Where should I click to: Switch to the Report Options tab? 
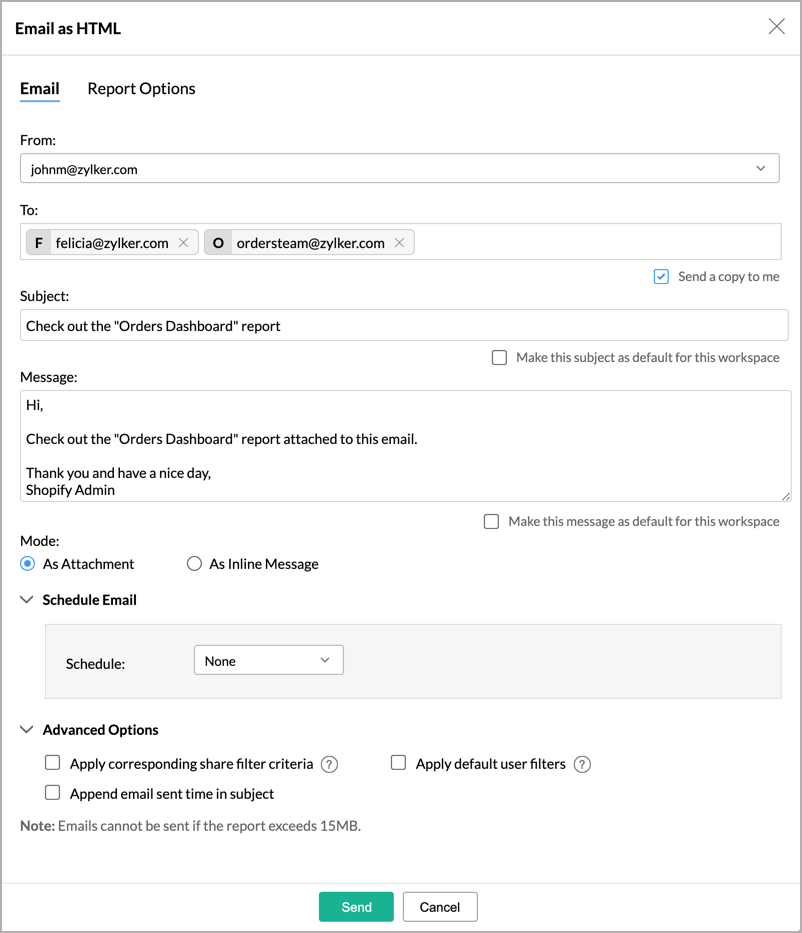(141, 88)
